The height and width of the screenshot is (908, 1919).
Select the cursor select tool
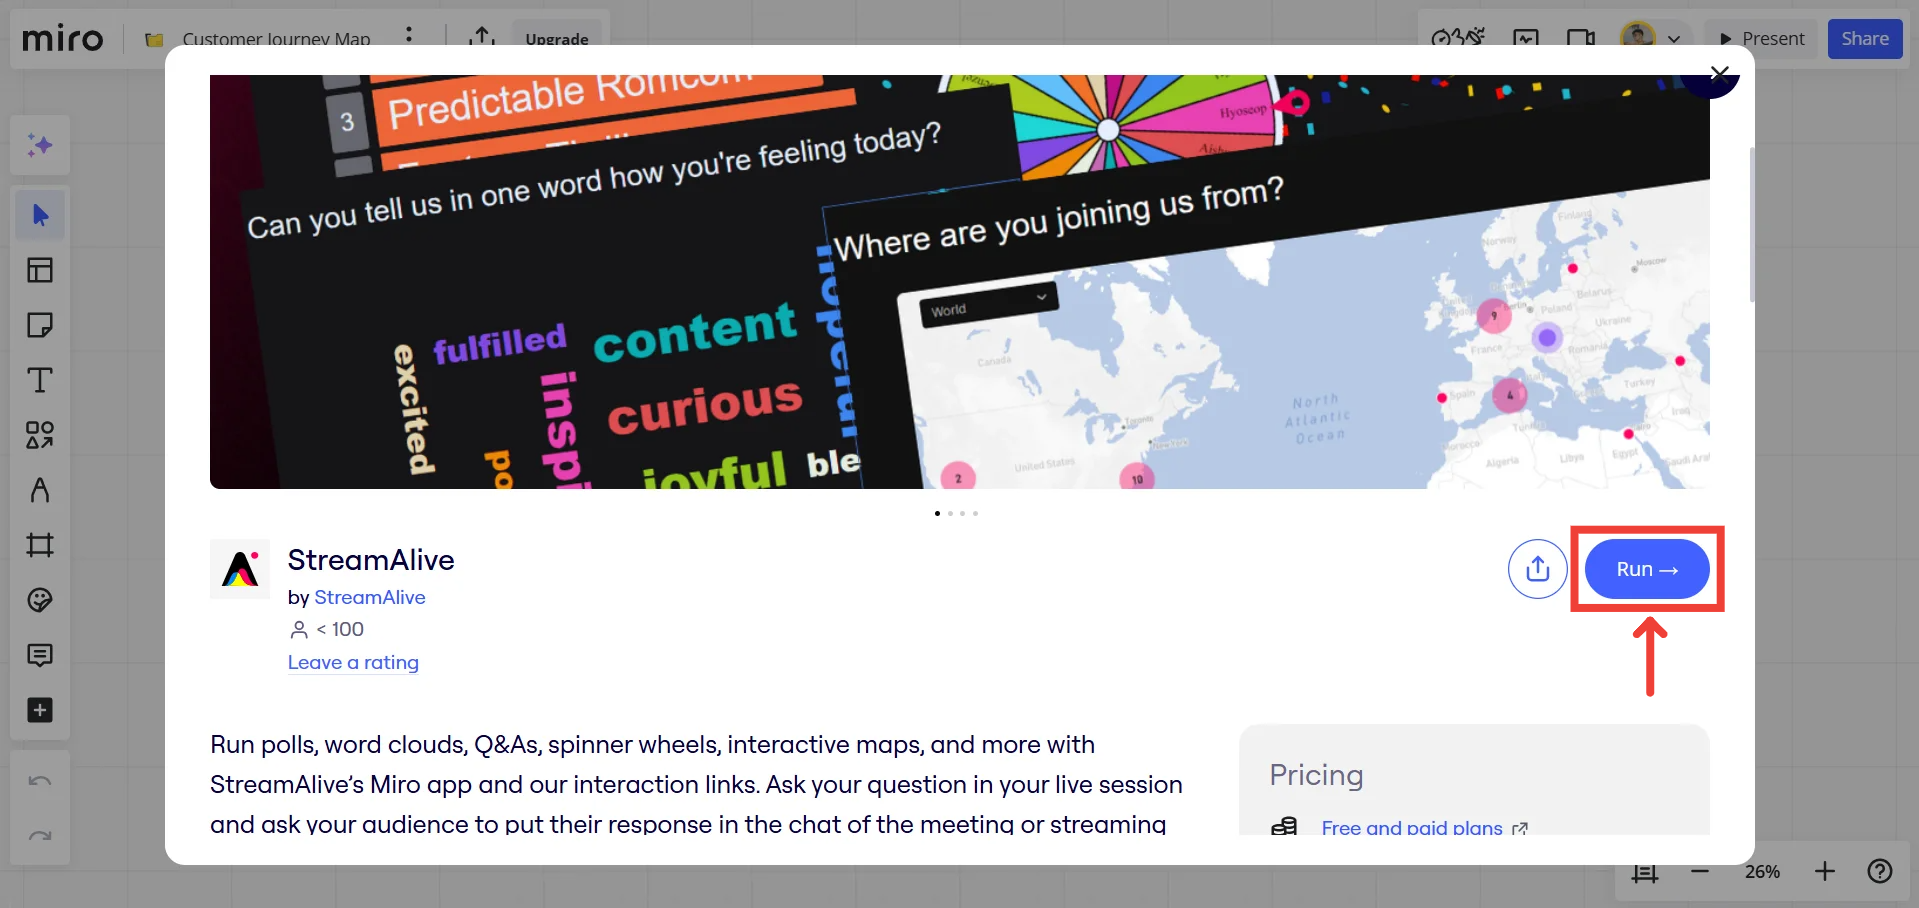pyautogui.click(x=40, y=215)
